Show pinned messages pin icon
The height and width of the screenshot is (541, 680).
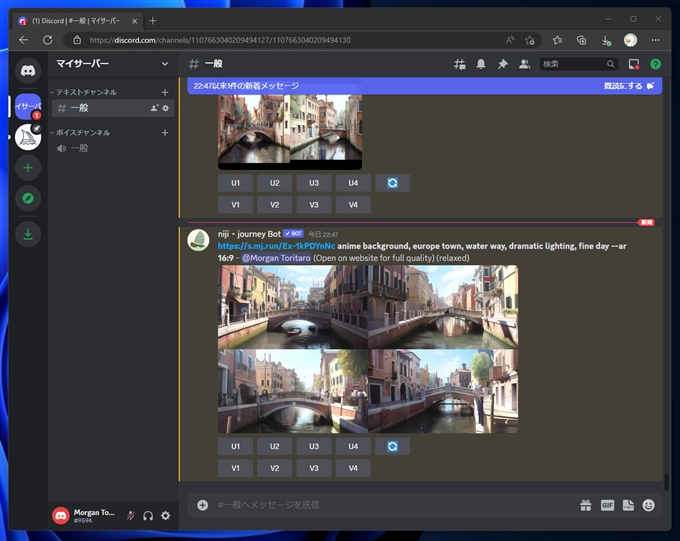click(x=503, y=64)
